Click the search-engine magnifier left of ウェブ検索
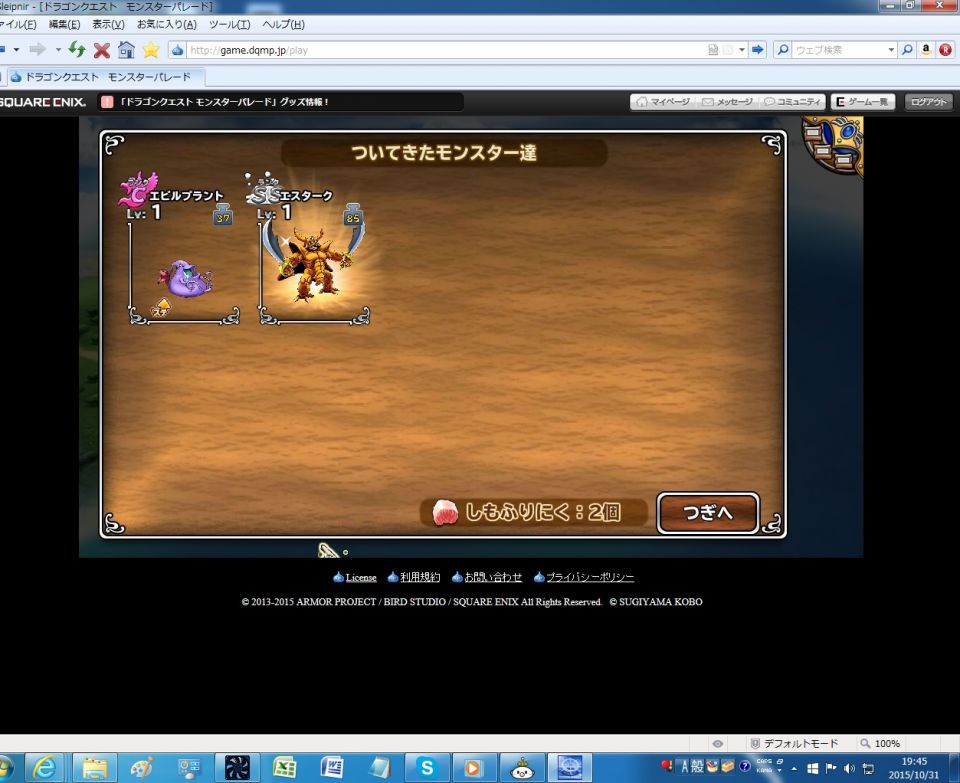This screenshot has width=960, height=783. pyautogui.click(x=782, y=50)
